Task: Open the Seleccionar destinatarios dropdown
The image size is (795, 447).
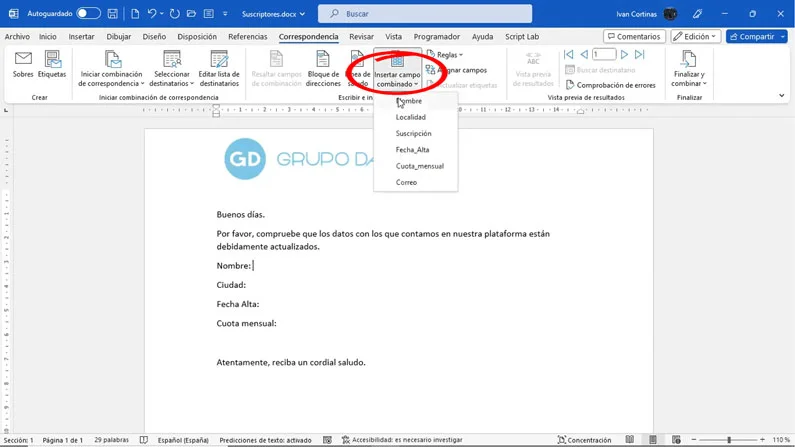Action: (x=172, y=66)
